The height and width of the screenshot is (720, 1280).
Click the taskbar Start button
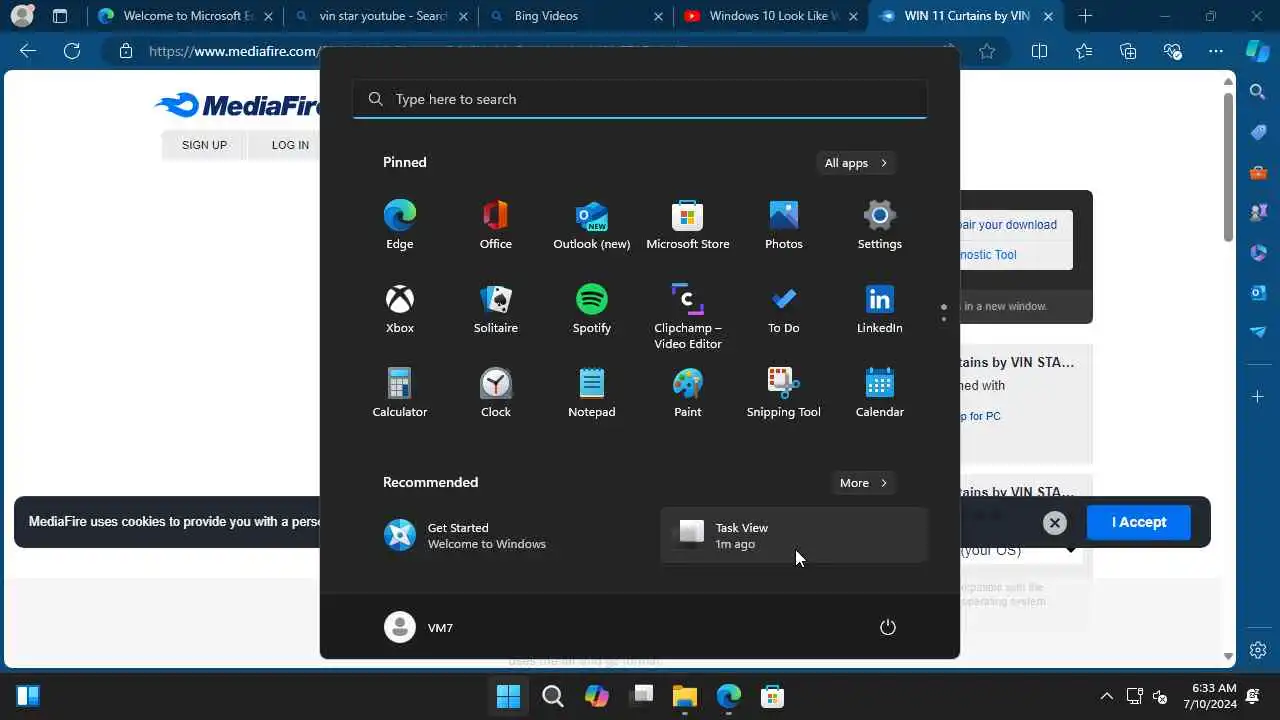point(508,696)
